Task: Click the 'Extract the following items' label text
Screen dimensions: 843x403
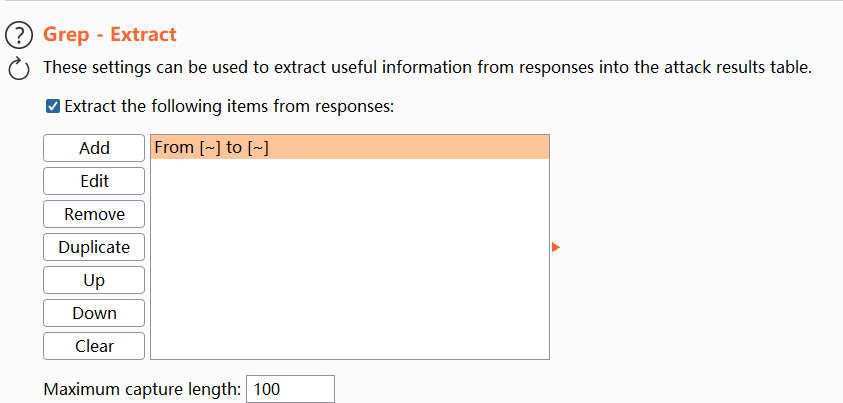Action: [x=230, y=105]
